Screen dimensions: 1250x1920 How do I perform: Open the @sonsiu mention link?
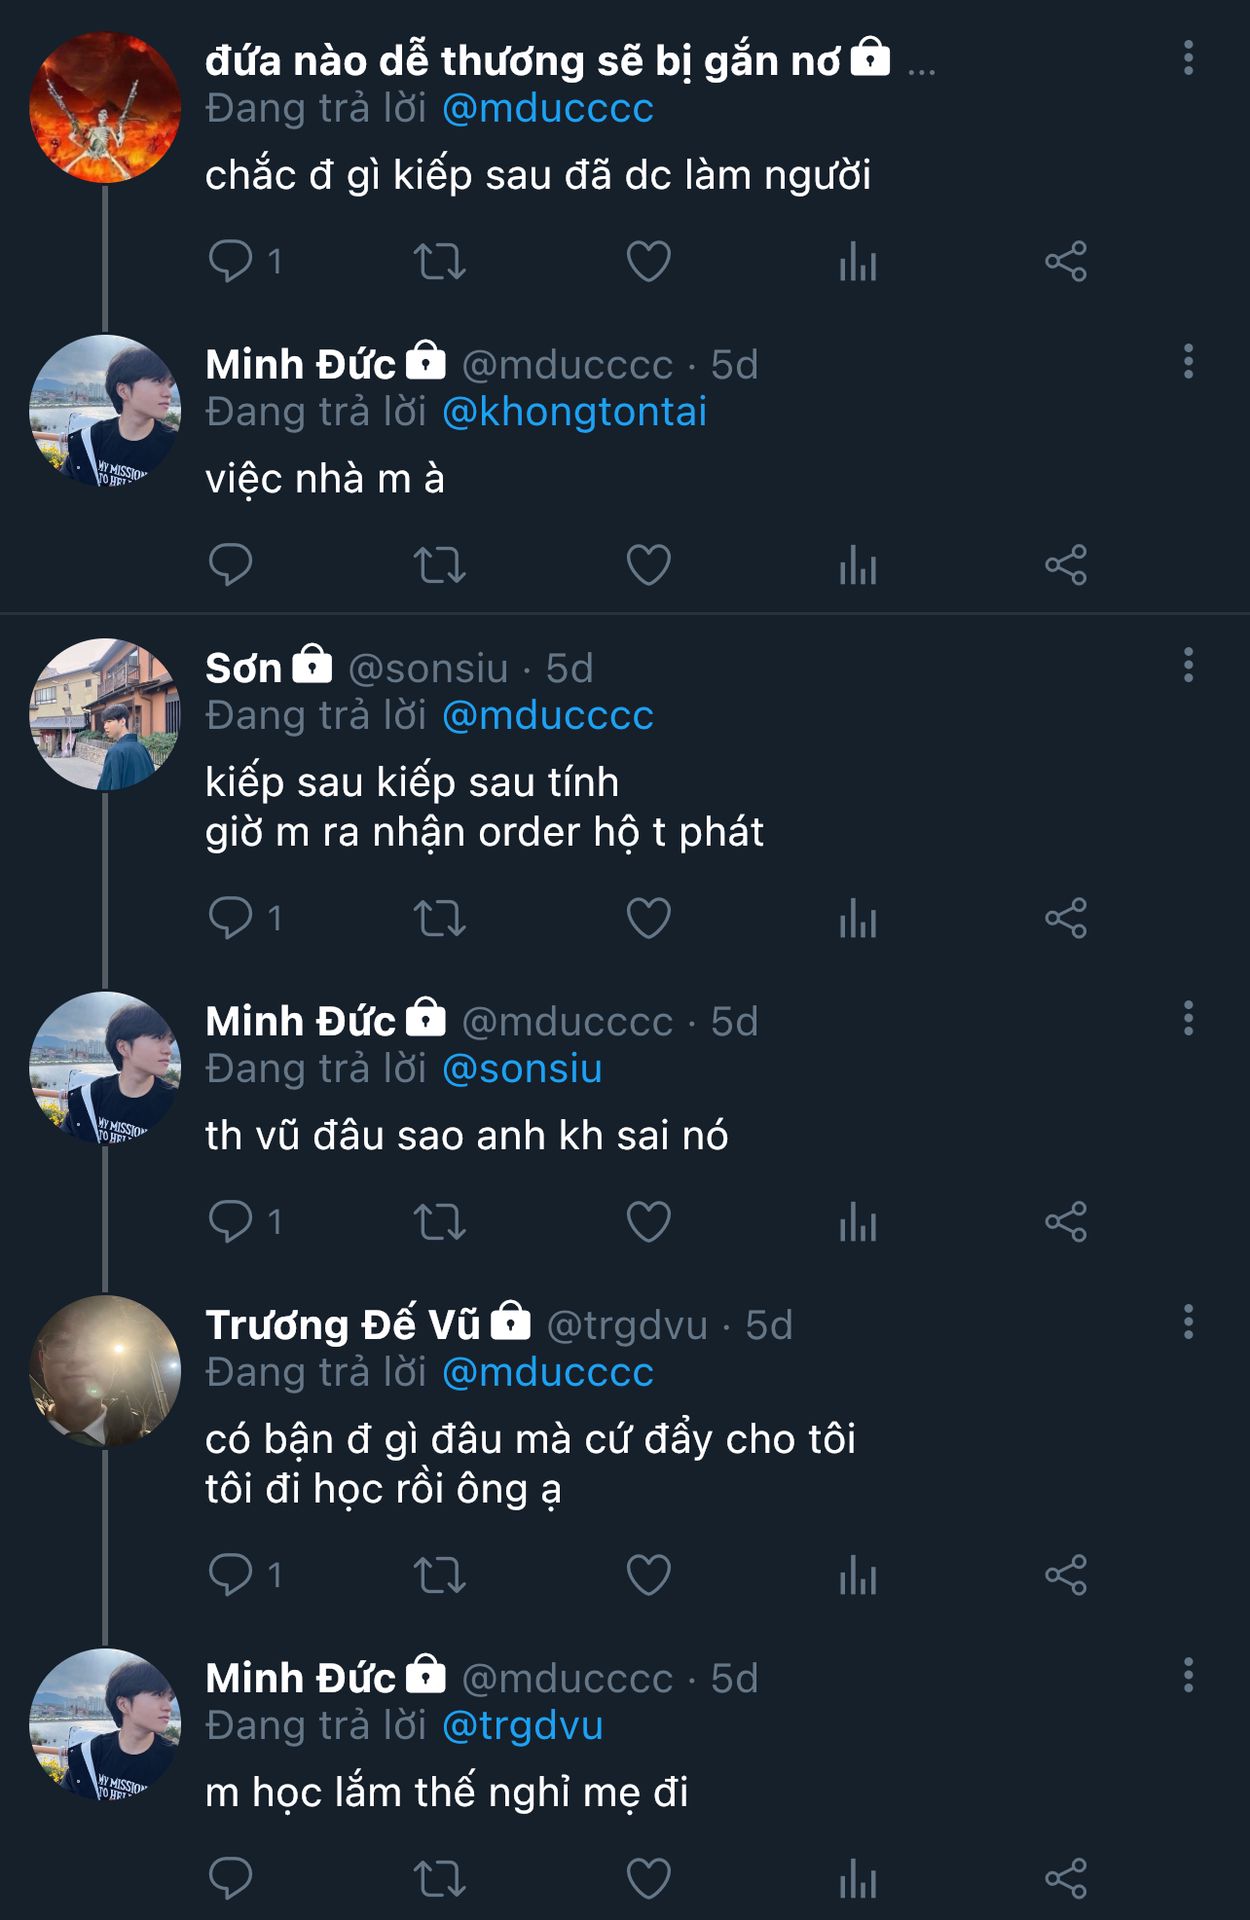pyautogui.click(x=522, y=1069)
